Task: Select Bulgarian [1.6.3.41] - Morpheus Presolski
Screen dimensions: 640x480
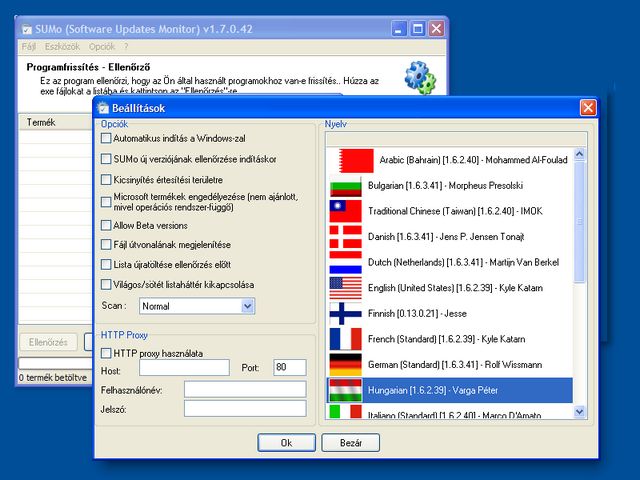Action: [450, 186]
